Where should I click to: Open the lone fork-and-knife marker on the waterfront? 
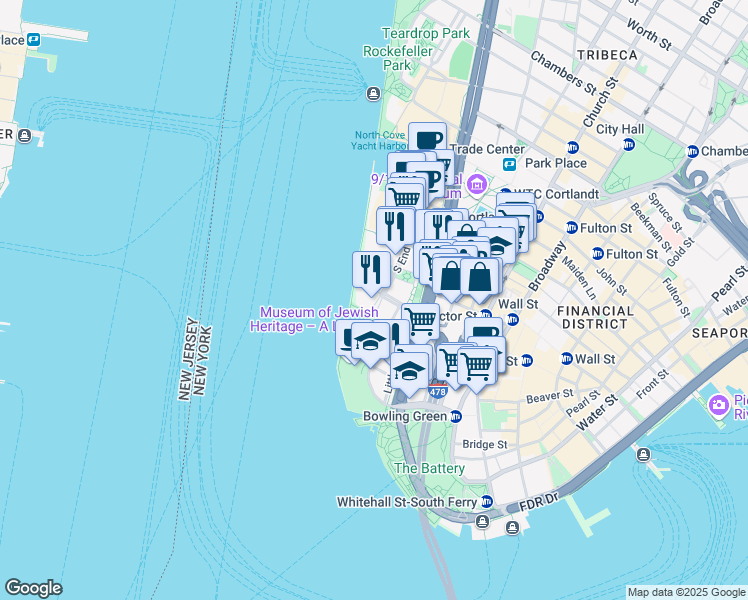pos(371,272)
